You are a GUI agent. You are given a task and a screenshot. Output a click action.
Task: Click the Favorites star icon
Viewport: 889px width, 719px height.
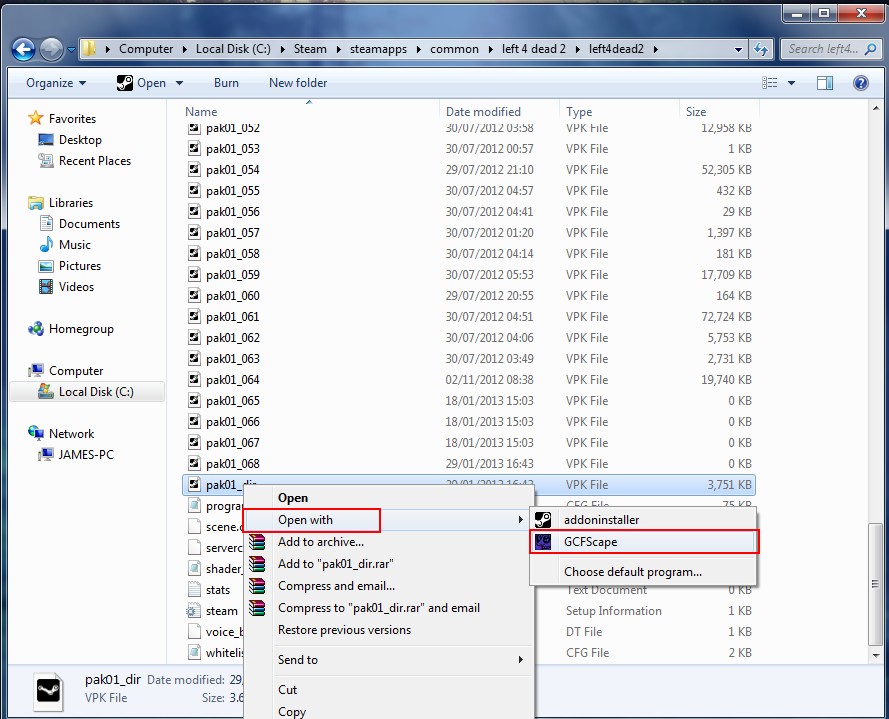click(x=36, y=119)
